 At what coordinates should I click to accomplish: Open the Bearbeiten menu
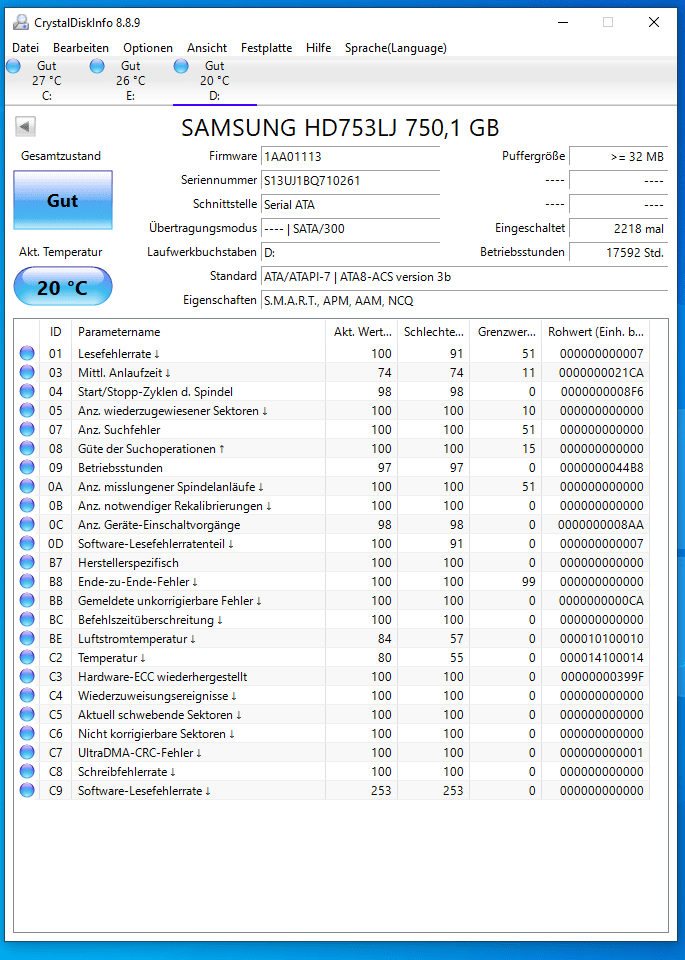pos(81,48)
